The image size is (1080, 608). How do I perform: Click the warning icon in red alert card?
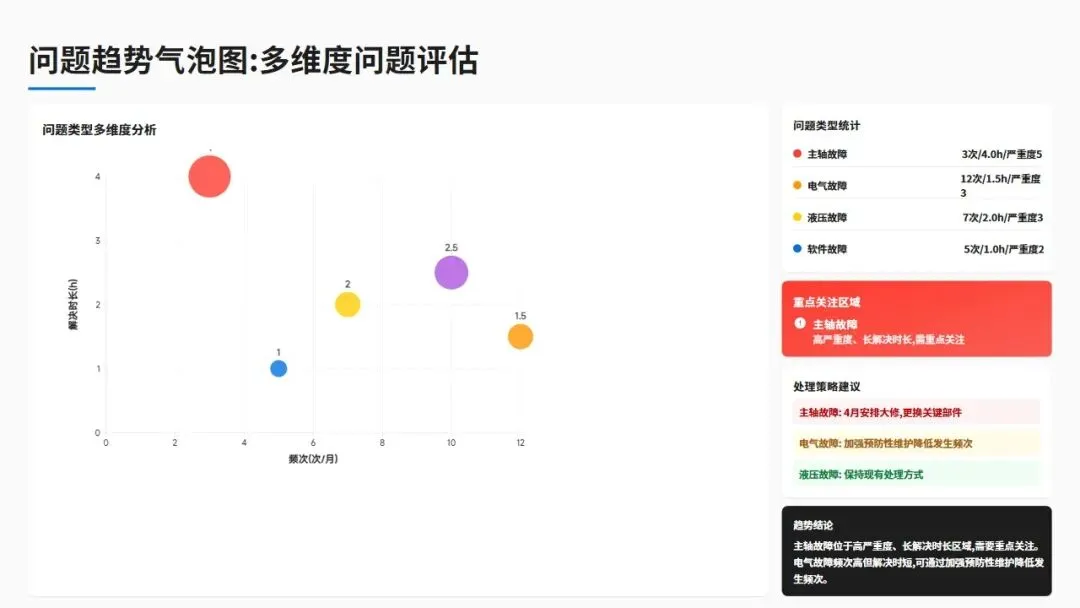tap(800, 323)
